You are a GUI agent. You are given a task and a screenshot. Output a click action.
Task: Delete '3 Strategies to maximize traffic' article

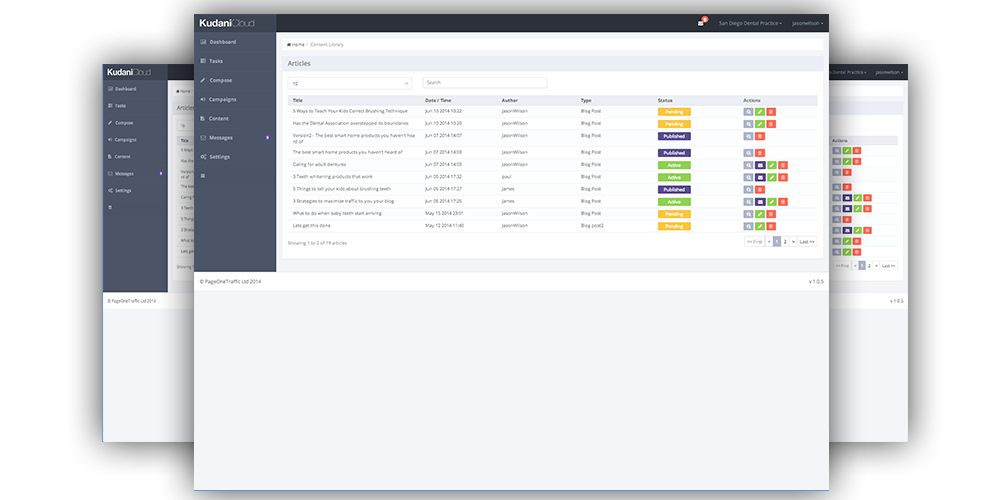click(x=783, y=202)
